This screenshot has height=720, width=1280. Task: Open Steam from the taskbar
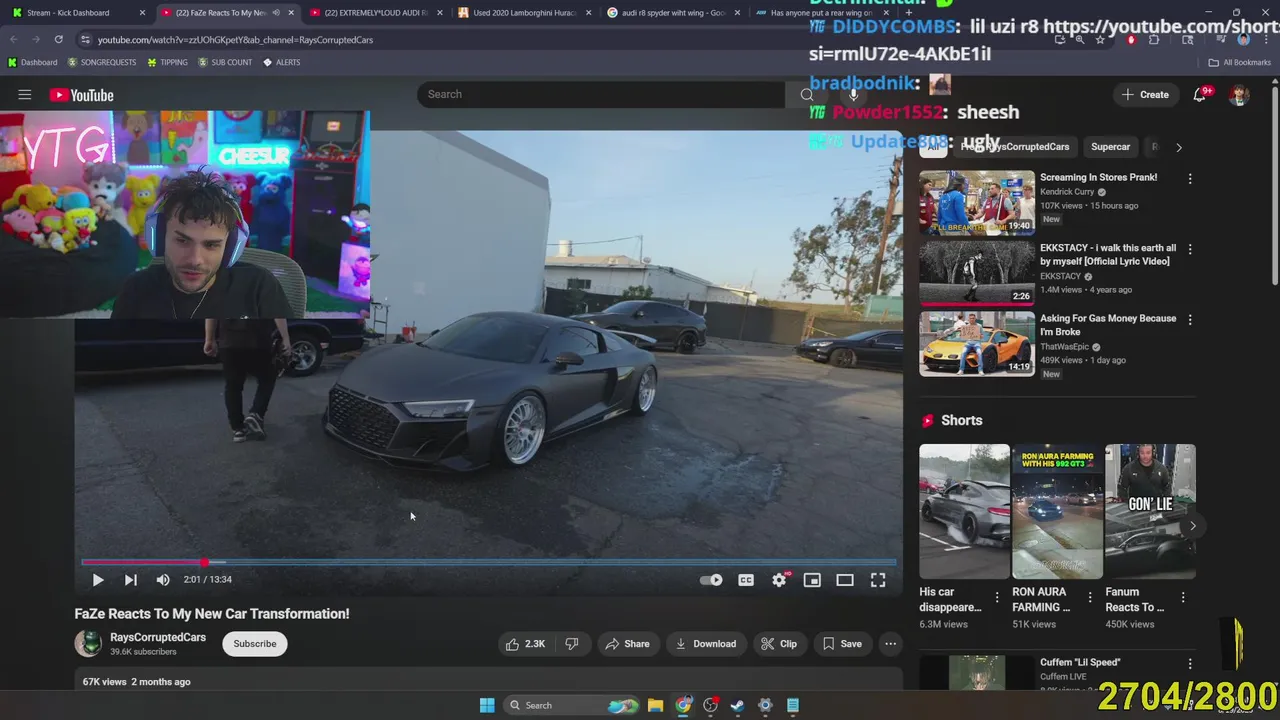coord(738,705)
